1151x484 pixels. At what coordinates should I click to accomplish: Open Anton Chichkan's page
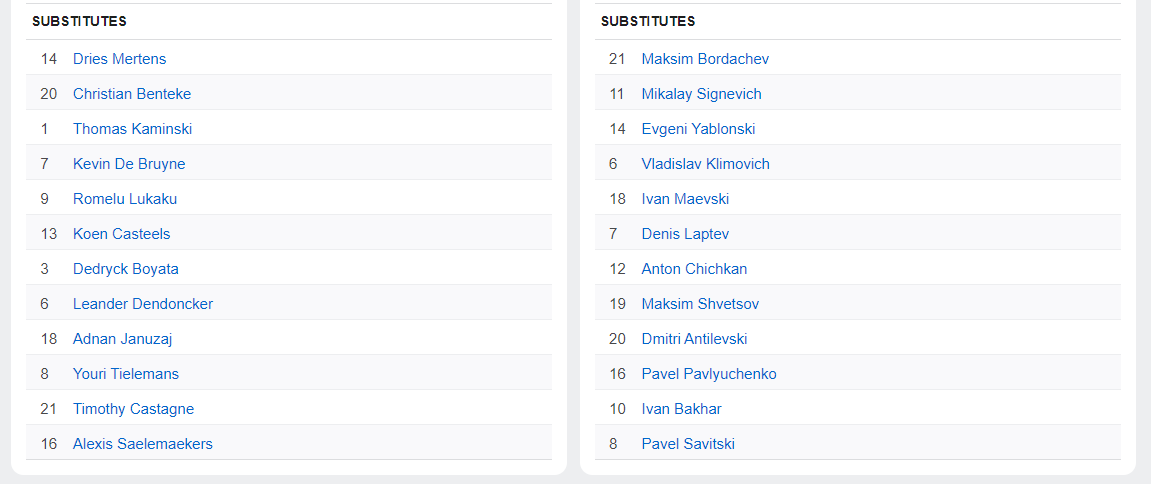pyautogui.click(x=694, y=269)
